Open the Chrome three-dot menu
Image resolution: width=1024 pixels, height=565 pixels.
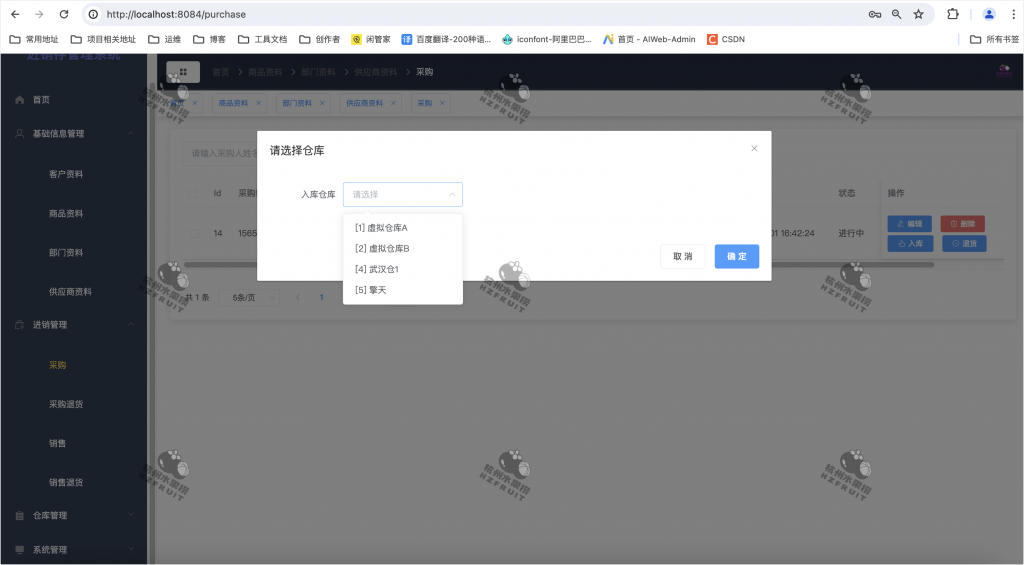coord(1014,14)
